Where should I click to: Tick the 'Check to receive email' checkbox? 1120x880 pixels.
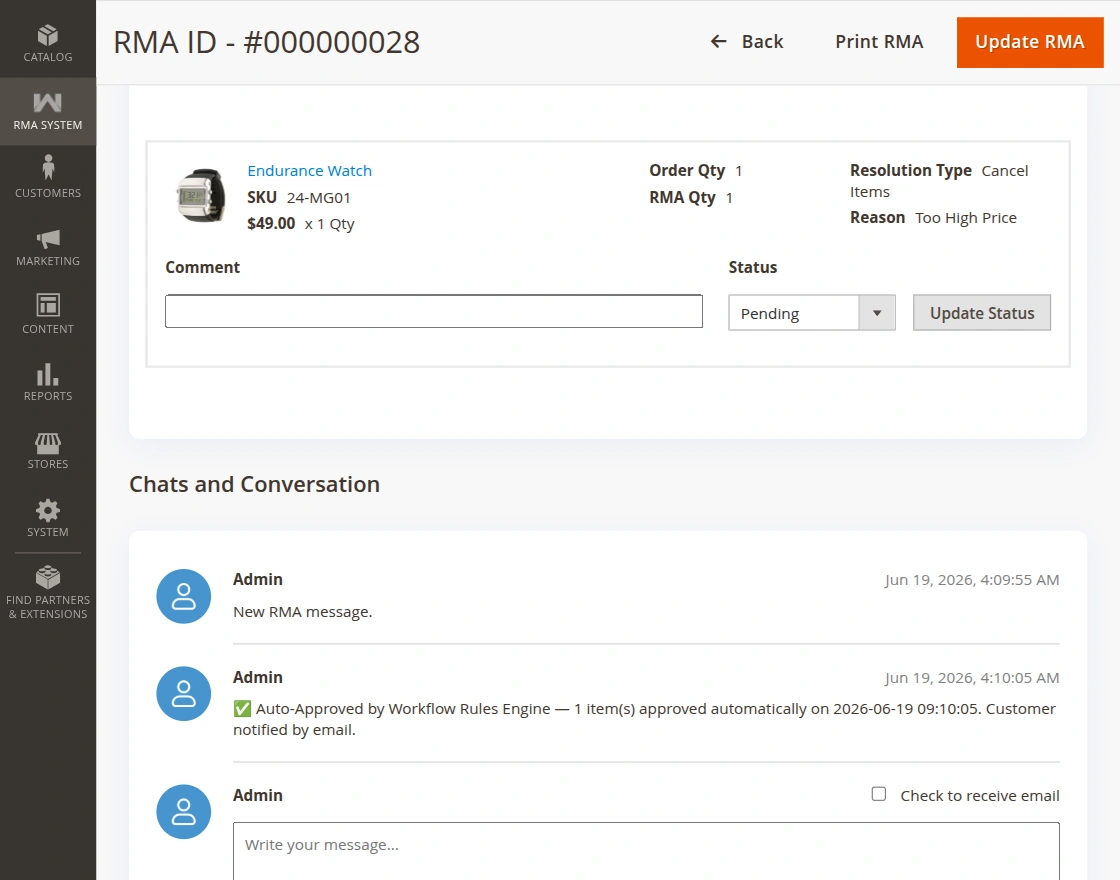[x=879, y=794]
